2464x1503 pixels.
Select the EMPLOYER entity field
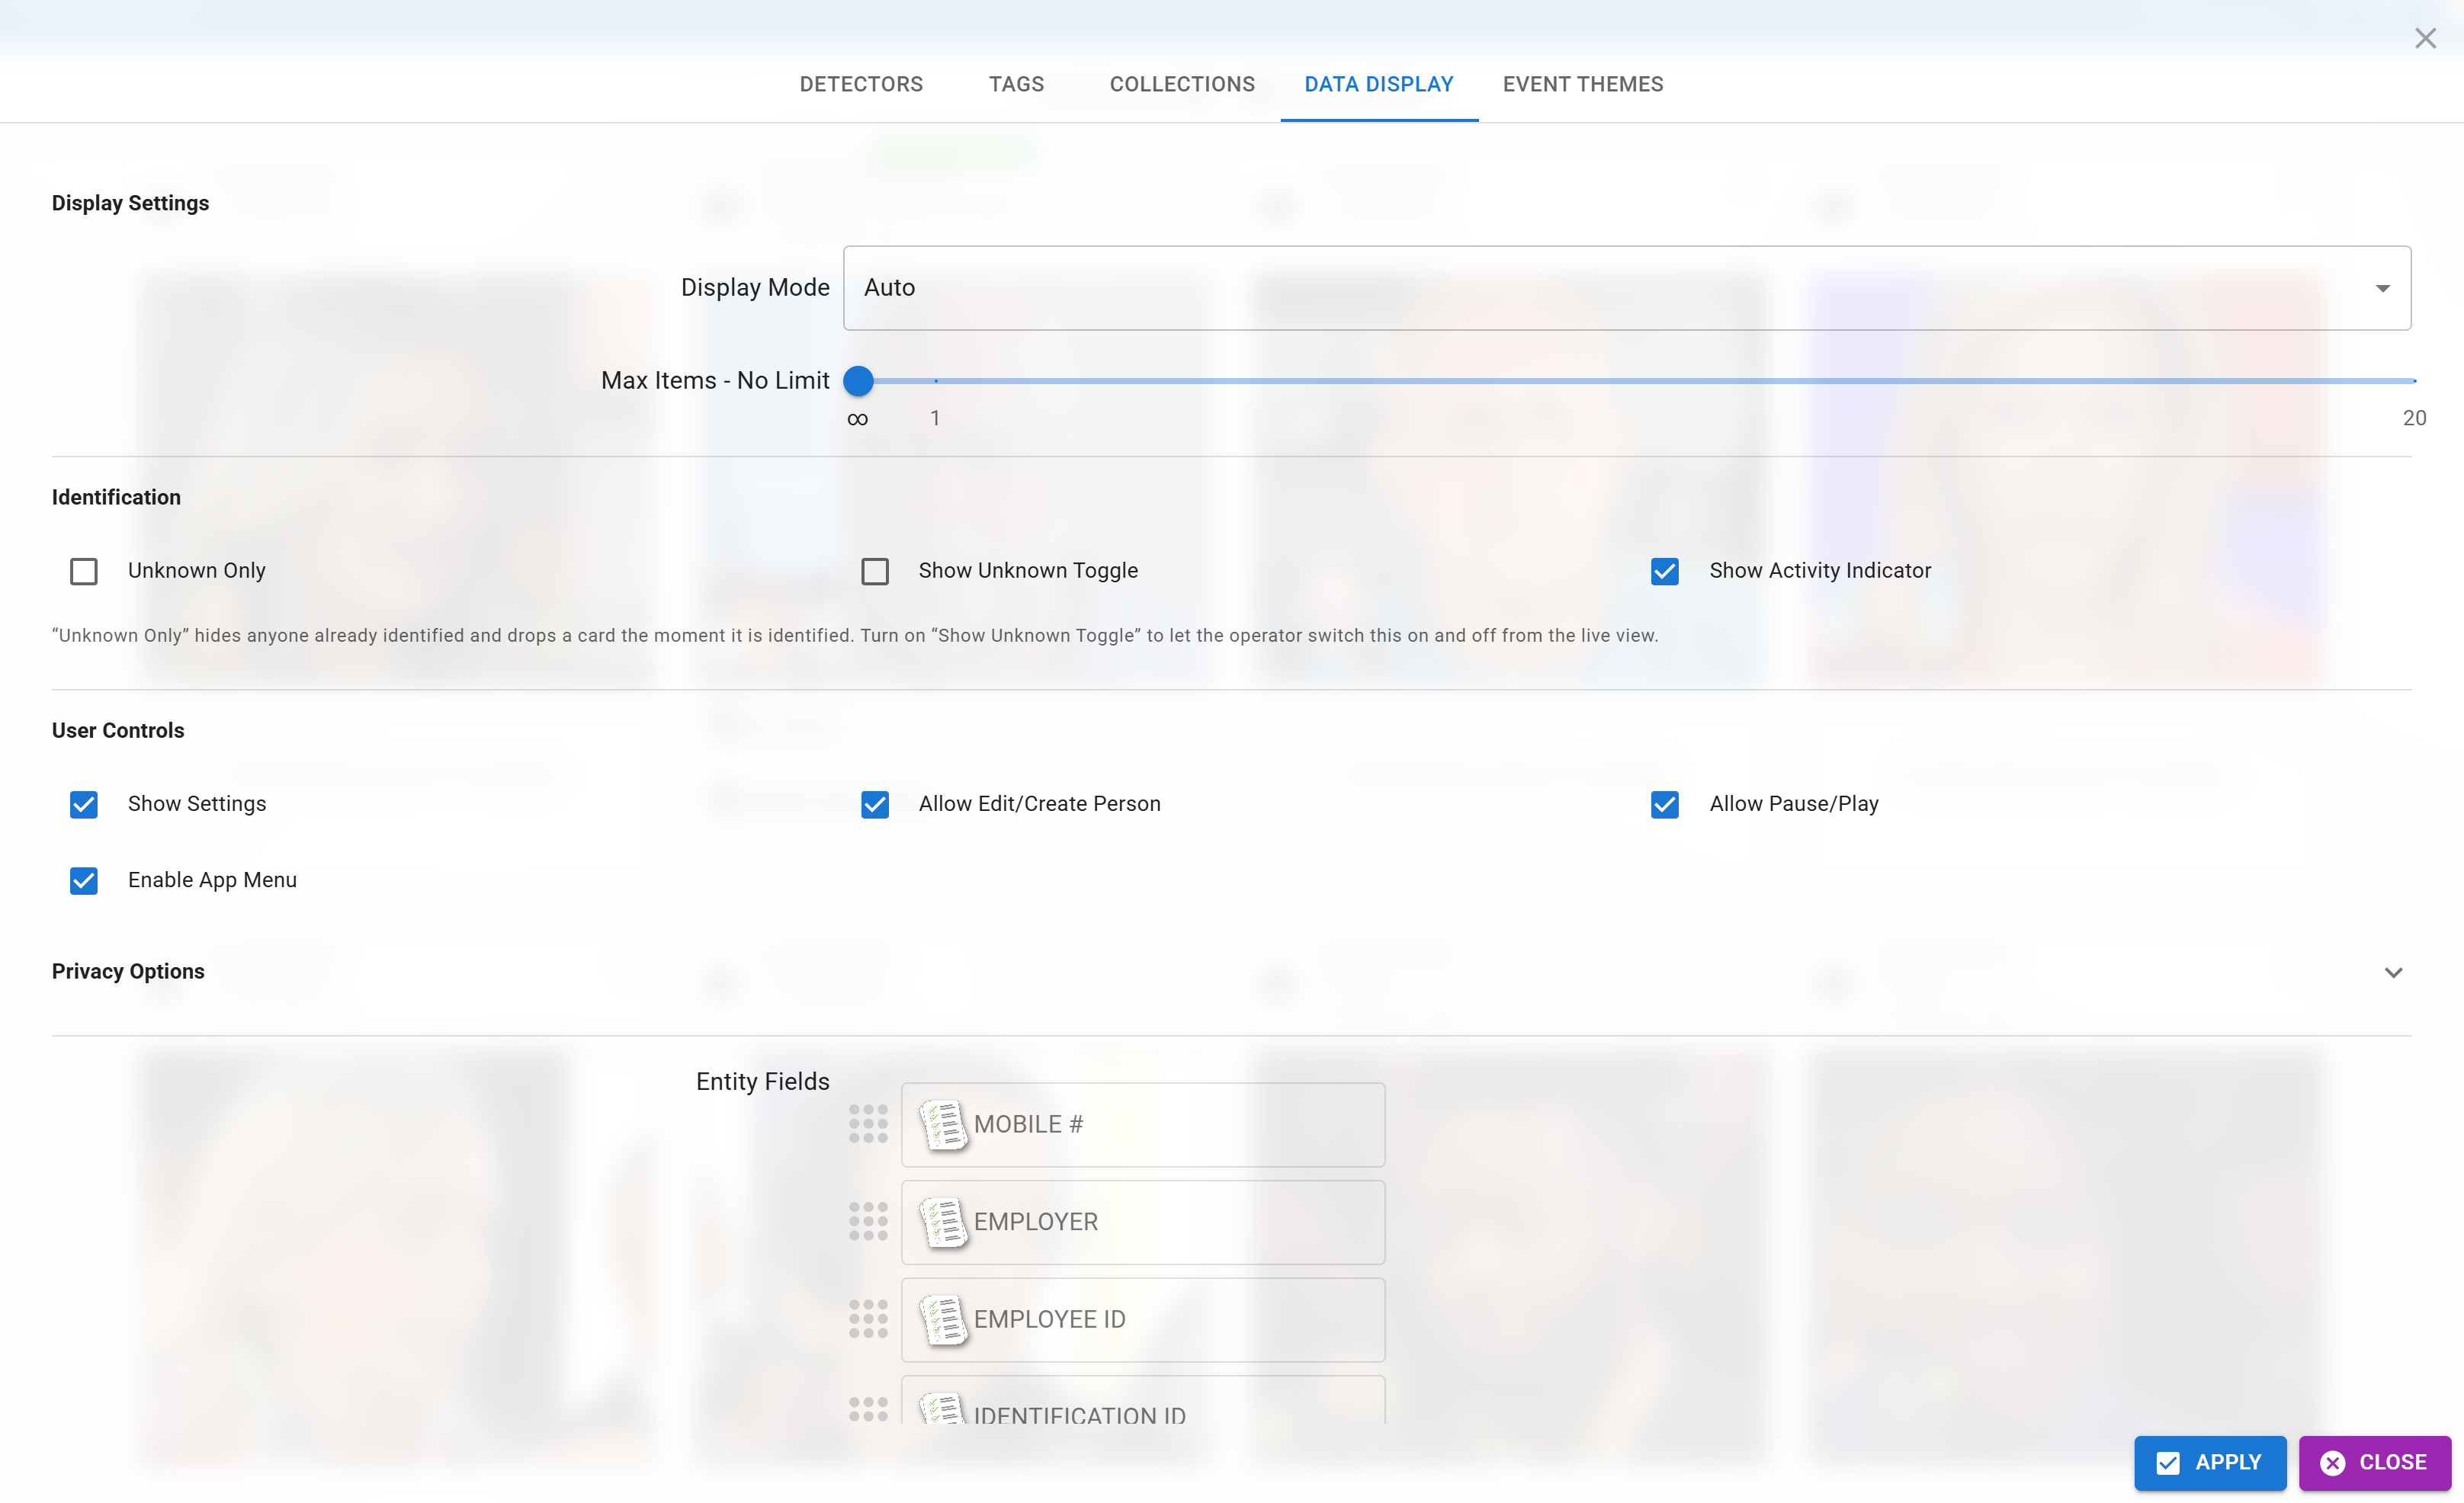point(1143,1221)
